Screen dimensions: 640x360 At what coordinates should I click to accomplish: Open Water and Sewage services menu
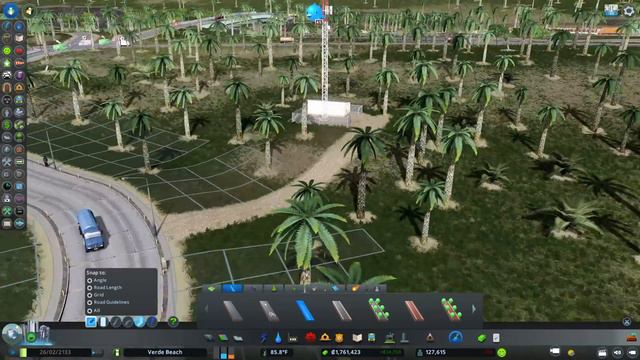pos(278,338)
